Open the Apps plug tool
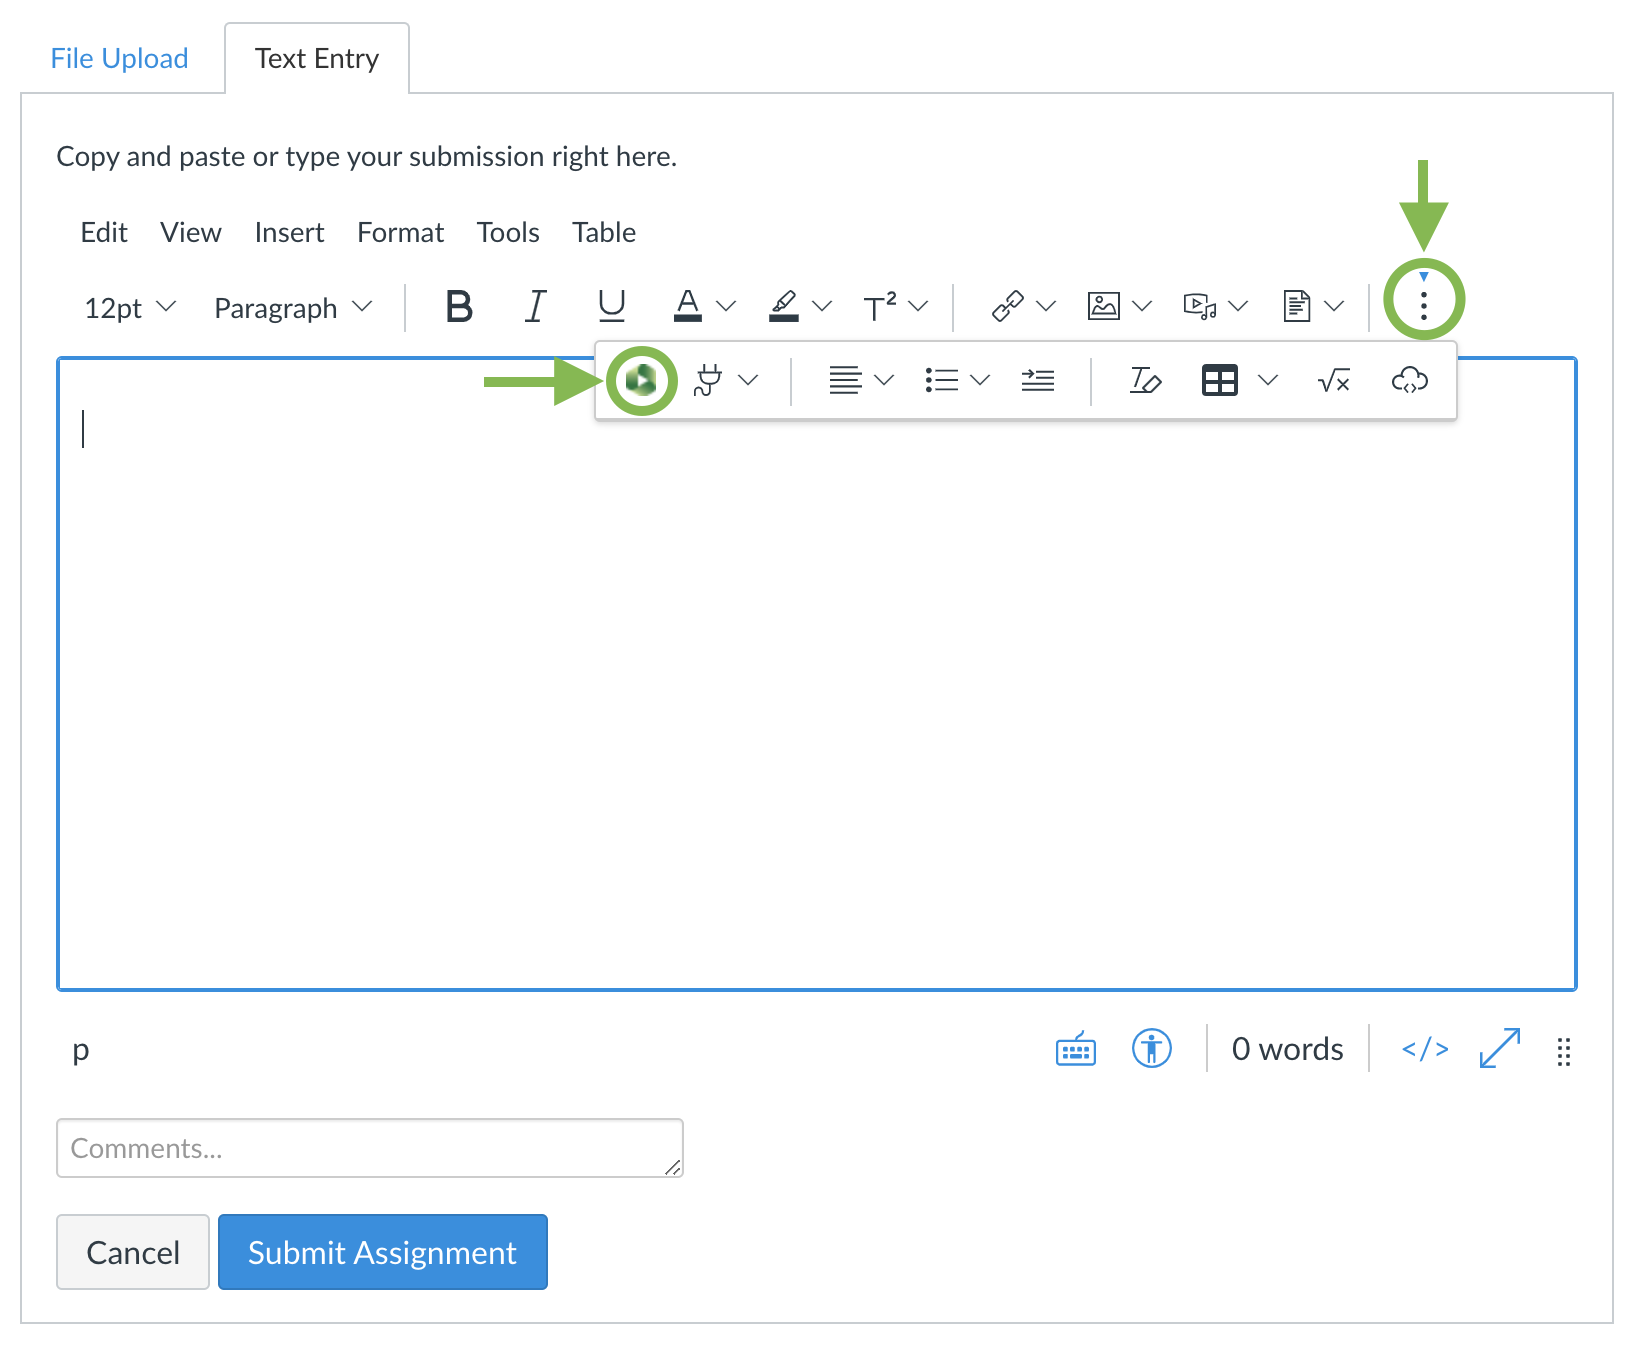The width and height of the screenshot is (1634, 1358). pyautogui.click(x=711, y=380)
